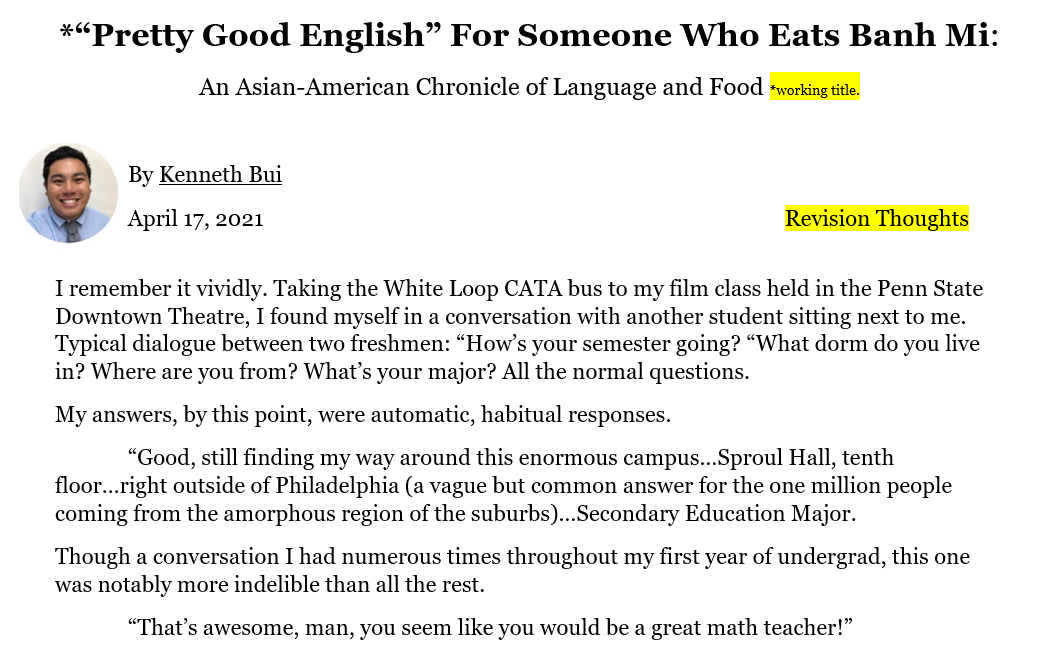Click the April 17, 2021 date
This screenshot has width=1037, height=658.
tap(195, 219)
